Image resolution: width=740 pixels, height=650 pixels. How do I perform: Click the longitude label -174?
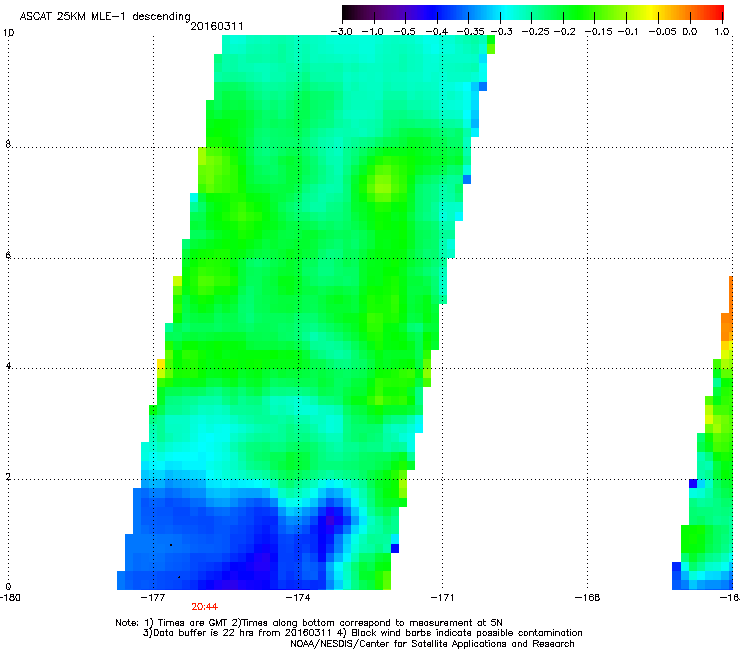[x=298, y=598]
